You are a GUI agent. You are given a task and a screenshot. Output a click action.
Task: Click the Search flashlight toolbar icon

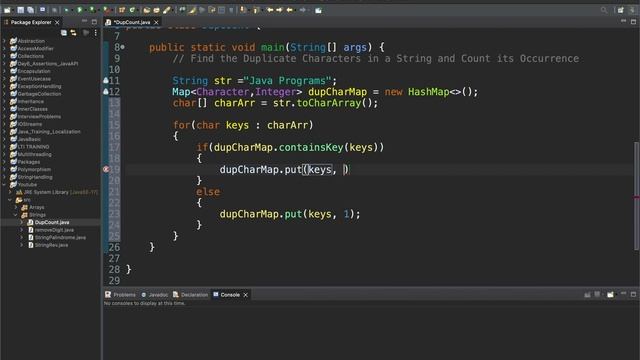click(167, 10)
